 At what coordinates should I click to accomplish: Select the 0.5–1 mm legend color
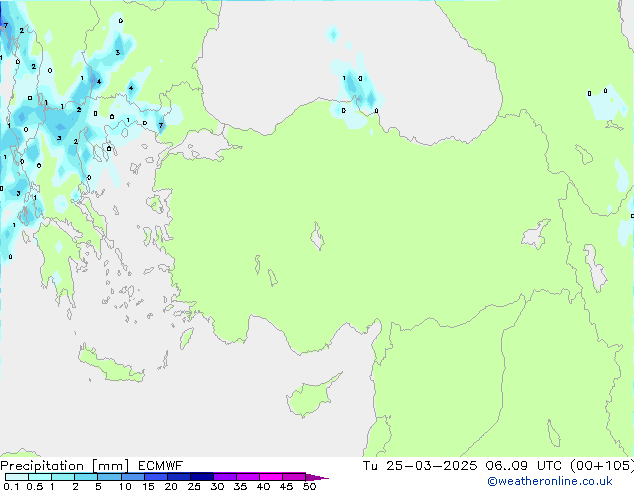tap(40, 477)
